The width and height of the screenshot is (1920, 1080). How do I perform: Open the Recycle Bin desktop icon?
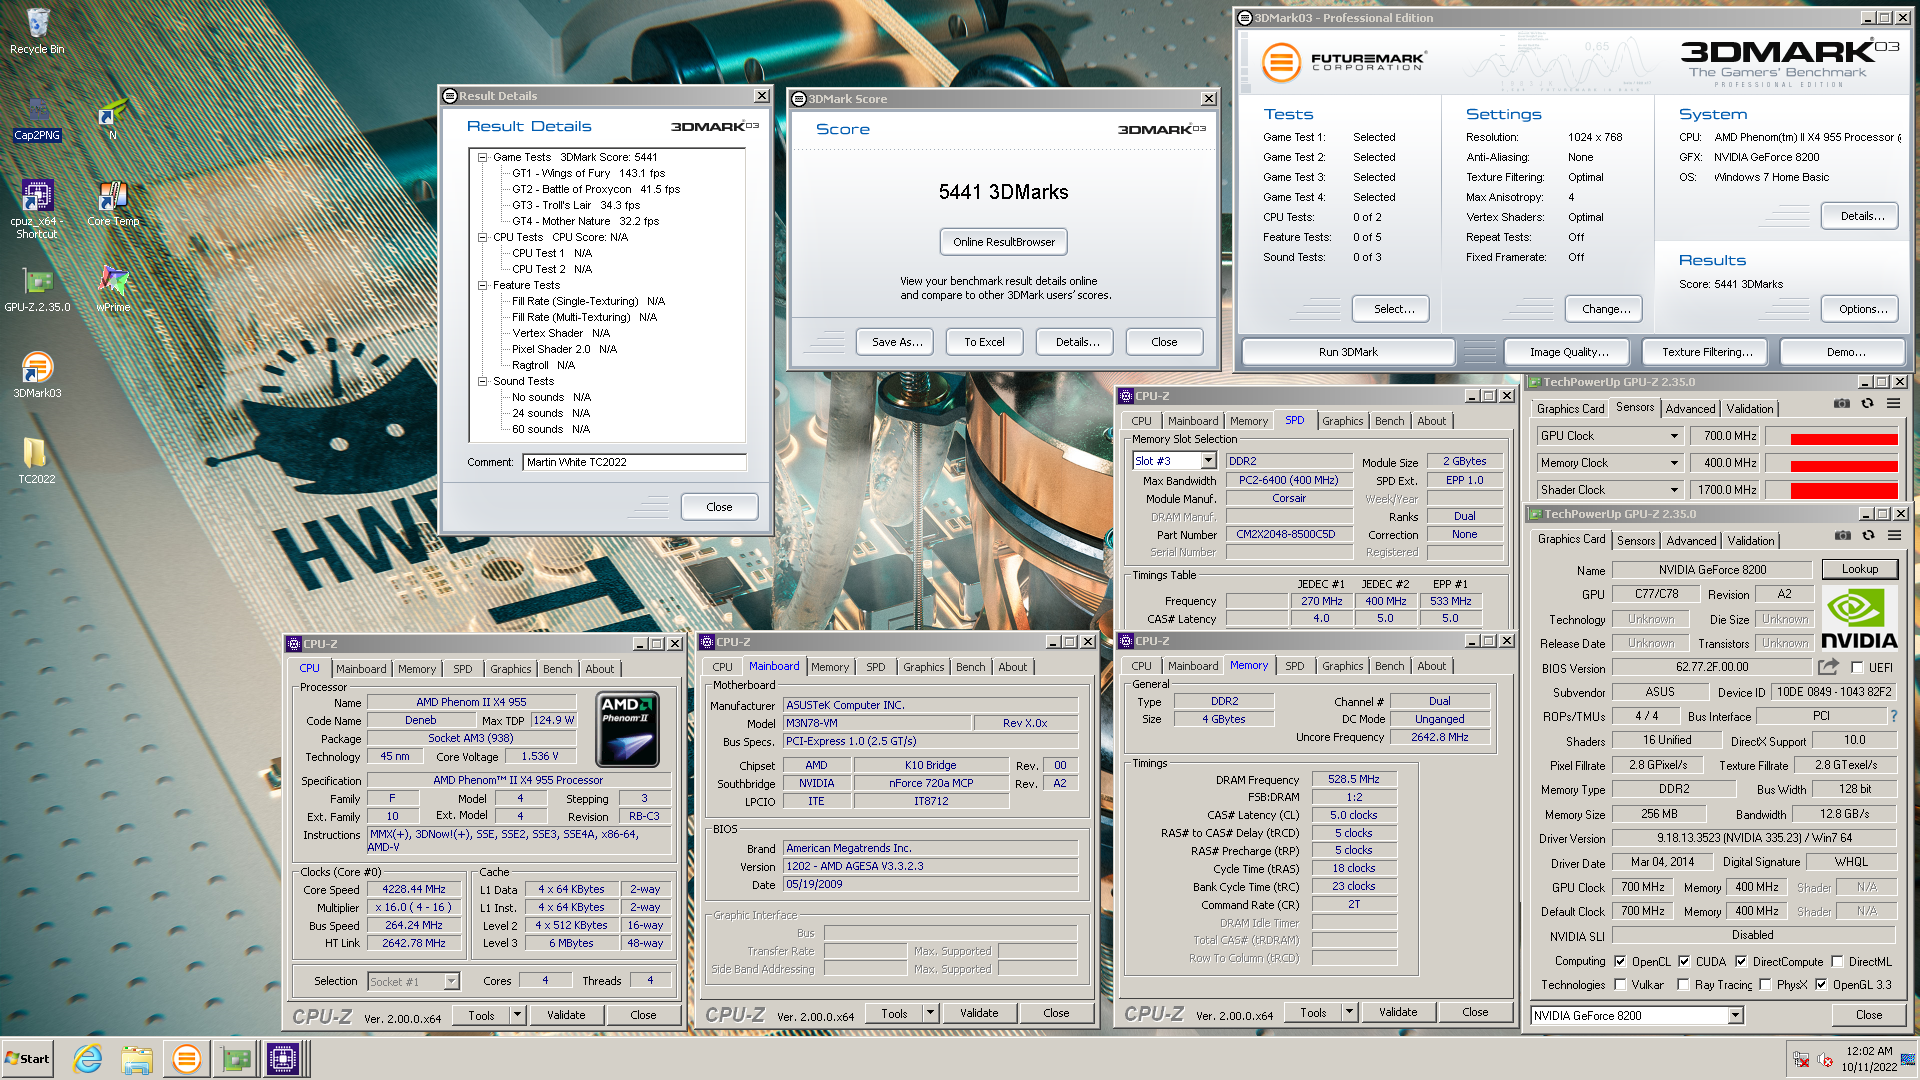tap(37, 30)
